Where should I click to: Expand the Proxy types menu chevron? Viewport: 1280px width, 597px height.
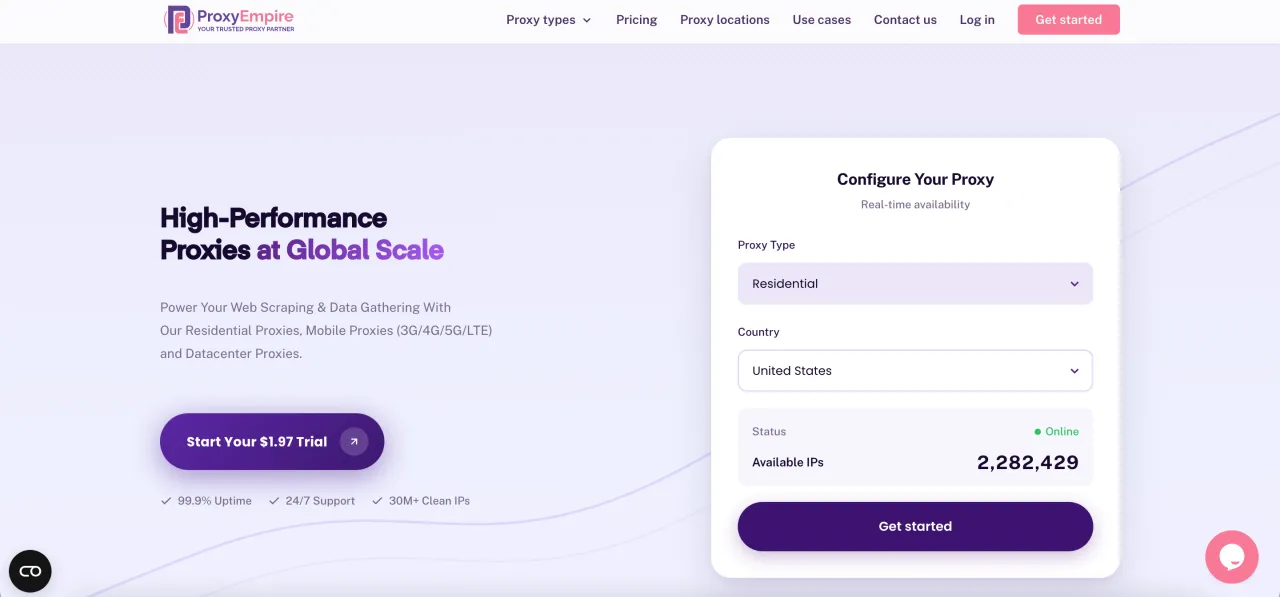[587, 20]
